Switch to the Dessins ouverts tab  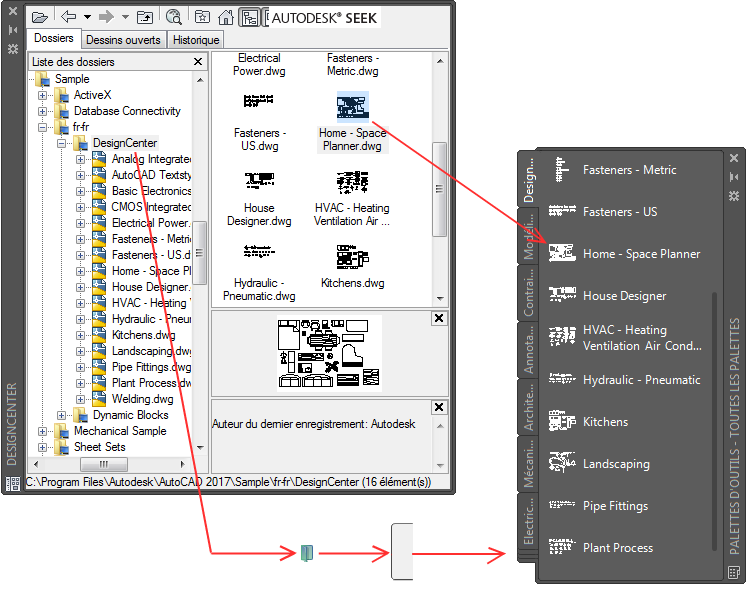(123, 40)
